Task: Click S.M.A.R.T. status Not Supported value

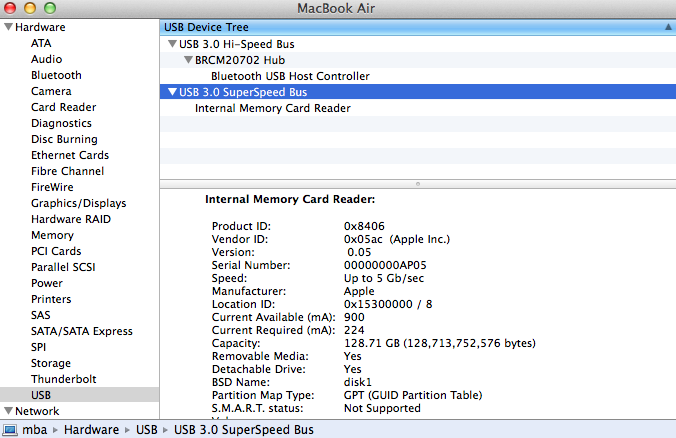Action: (382, 409)
